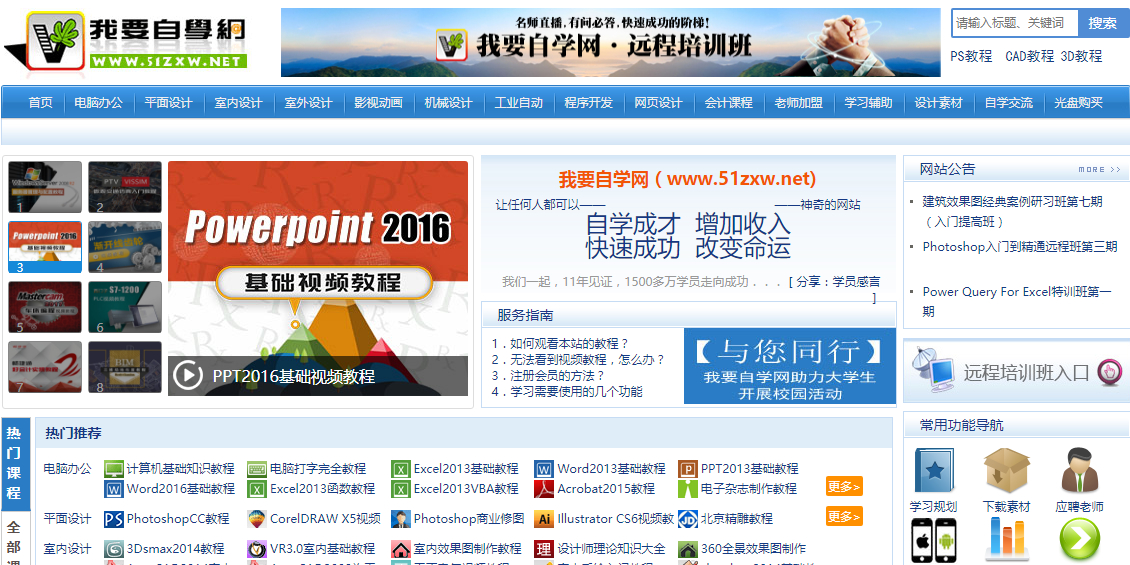Open the 下载素材 box icon
The height and width of the screenshot is (565, 1130).
point(1006,471)
